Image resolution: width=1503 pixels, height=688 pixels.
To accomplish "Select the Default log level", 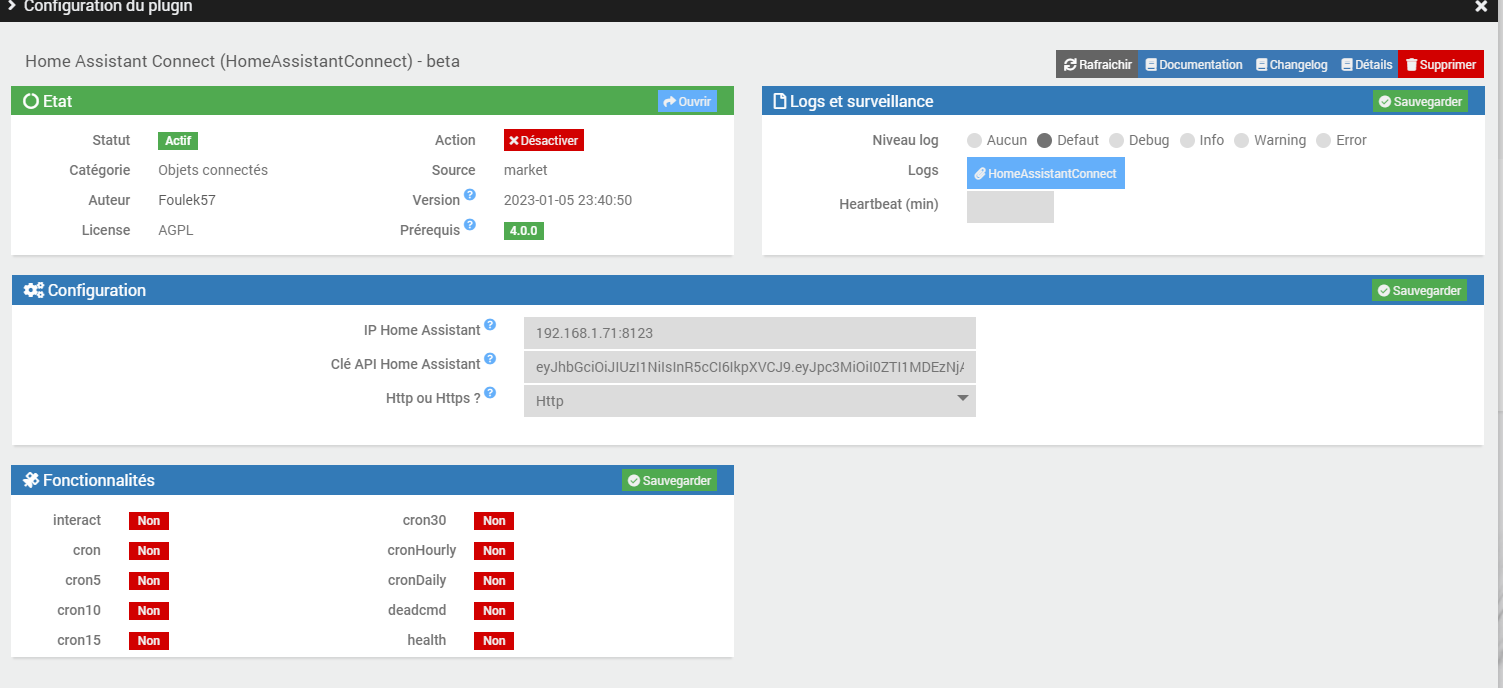I will (x=1045, y=140).
